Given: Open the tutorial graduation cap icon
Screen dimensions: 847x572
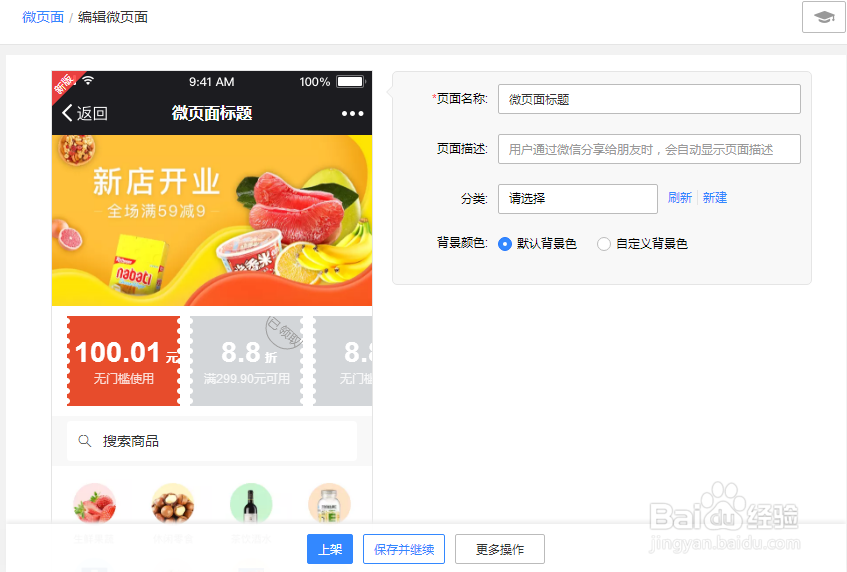Looking at the screenshot, I should (824, 17).
